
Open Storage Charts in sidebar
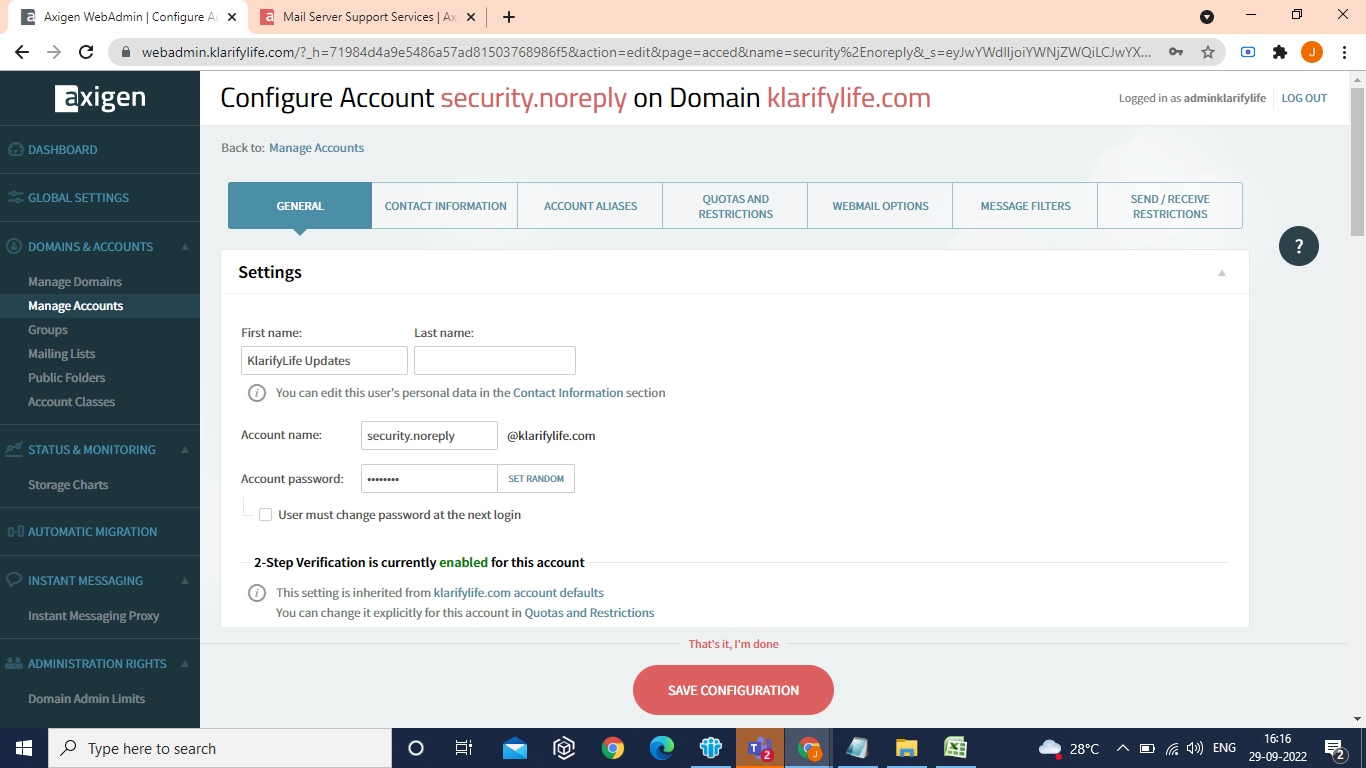click(x=68, y=485)
